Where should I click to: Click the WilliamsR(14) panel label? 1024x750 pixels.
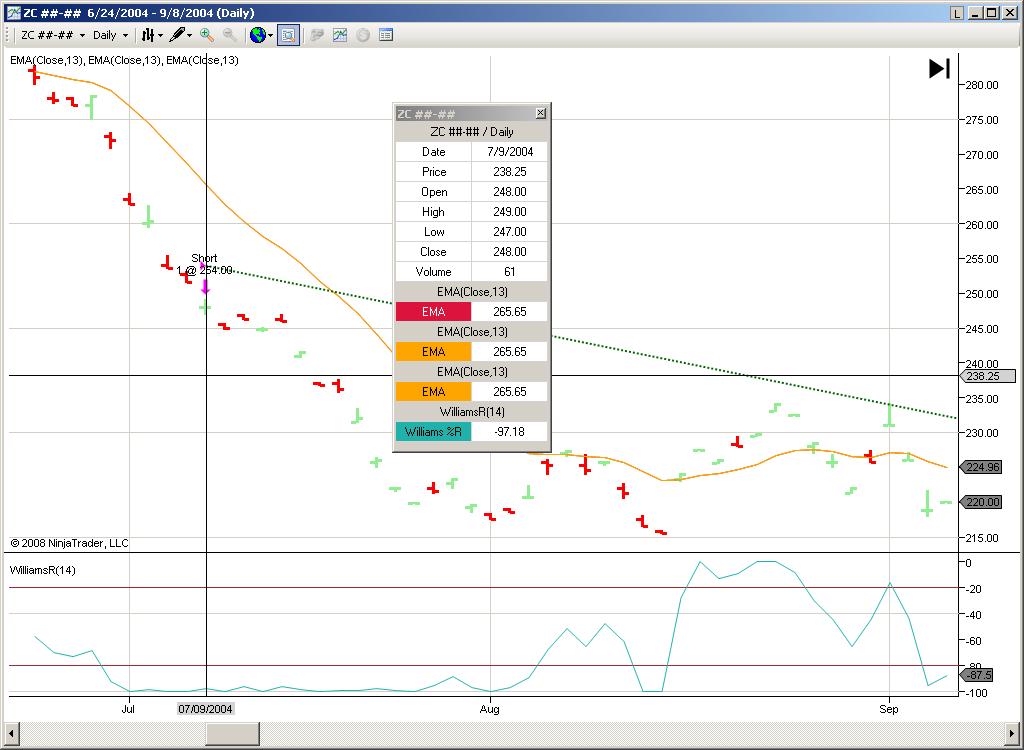point(42,570)
